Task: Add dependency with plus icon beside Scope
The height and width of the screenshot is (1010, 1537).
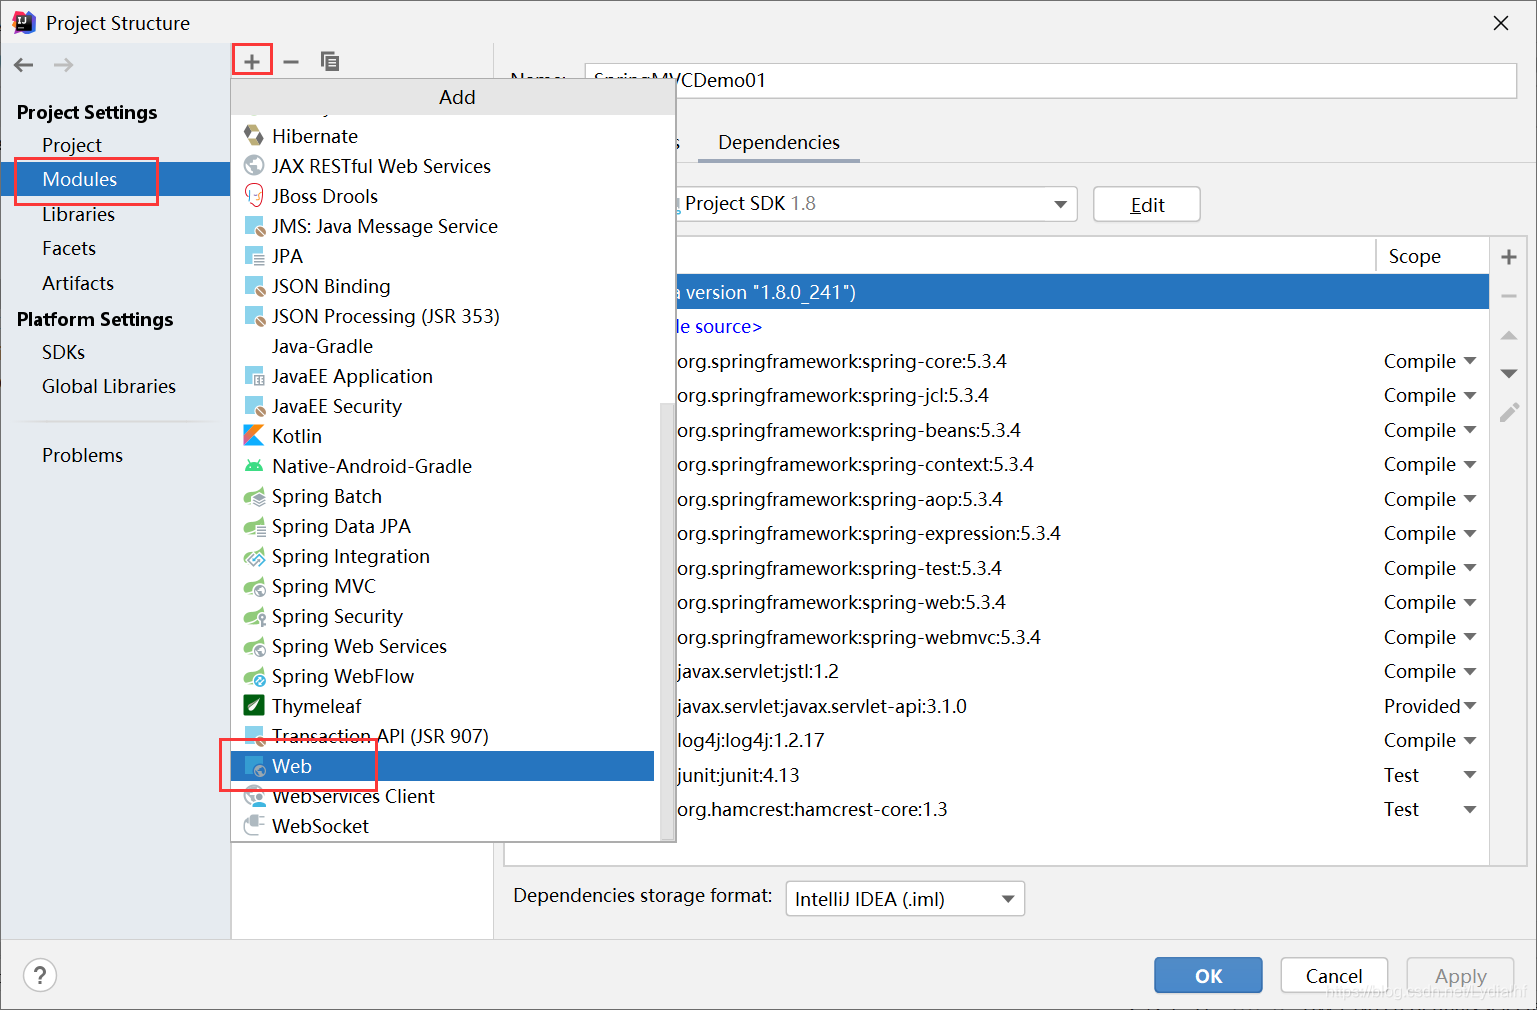Action: [x=1509, y=257]
